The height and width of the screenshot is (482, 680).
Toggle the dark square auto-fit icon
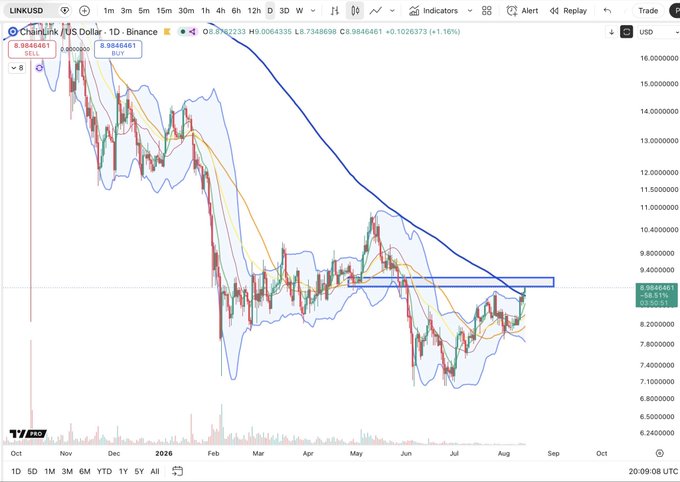[626, 32]
